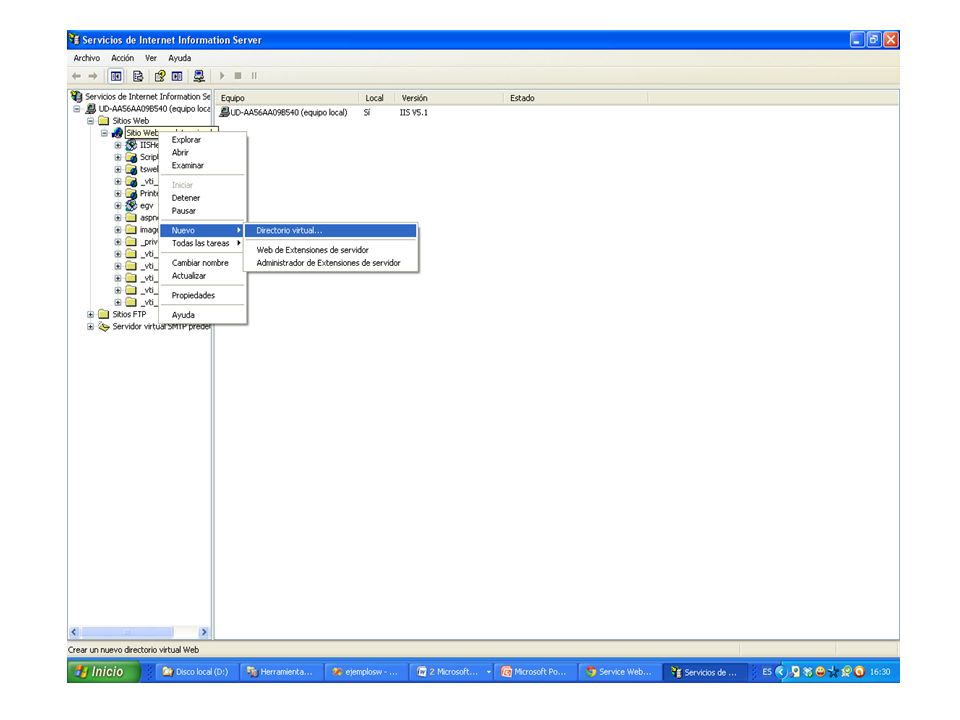Select the Sitios FTP folder icon
This screenshot has width=960, height=720.
pos(104,314)
